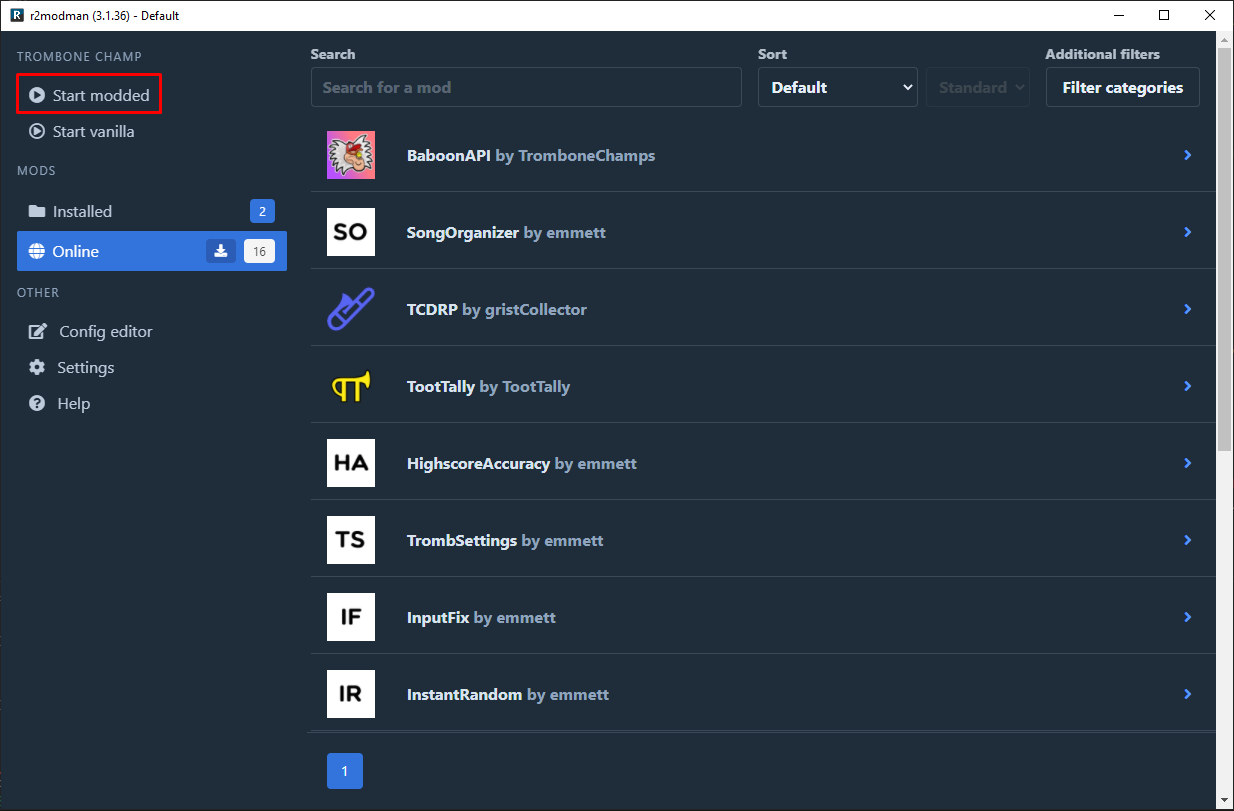
Task: Open the Default sort dropdown
Action: point(838,87)
